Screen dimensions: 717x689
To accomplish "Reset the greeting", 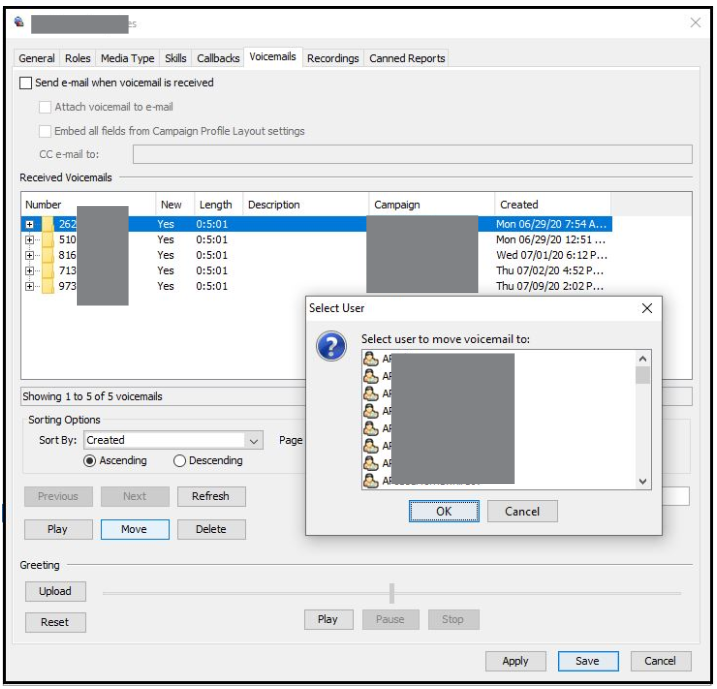I will click(55, 623).
